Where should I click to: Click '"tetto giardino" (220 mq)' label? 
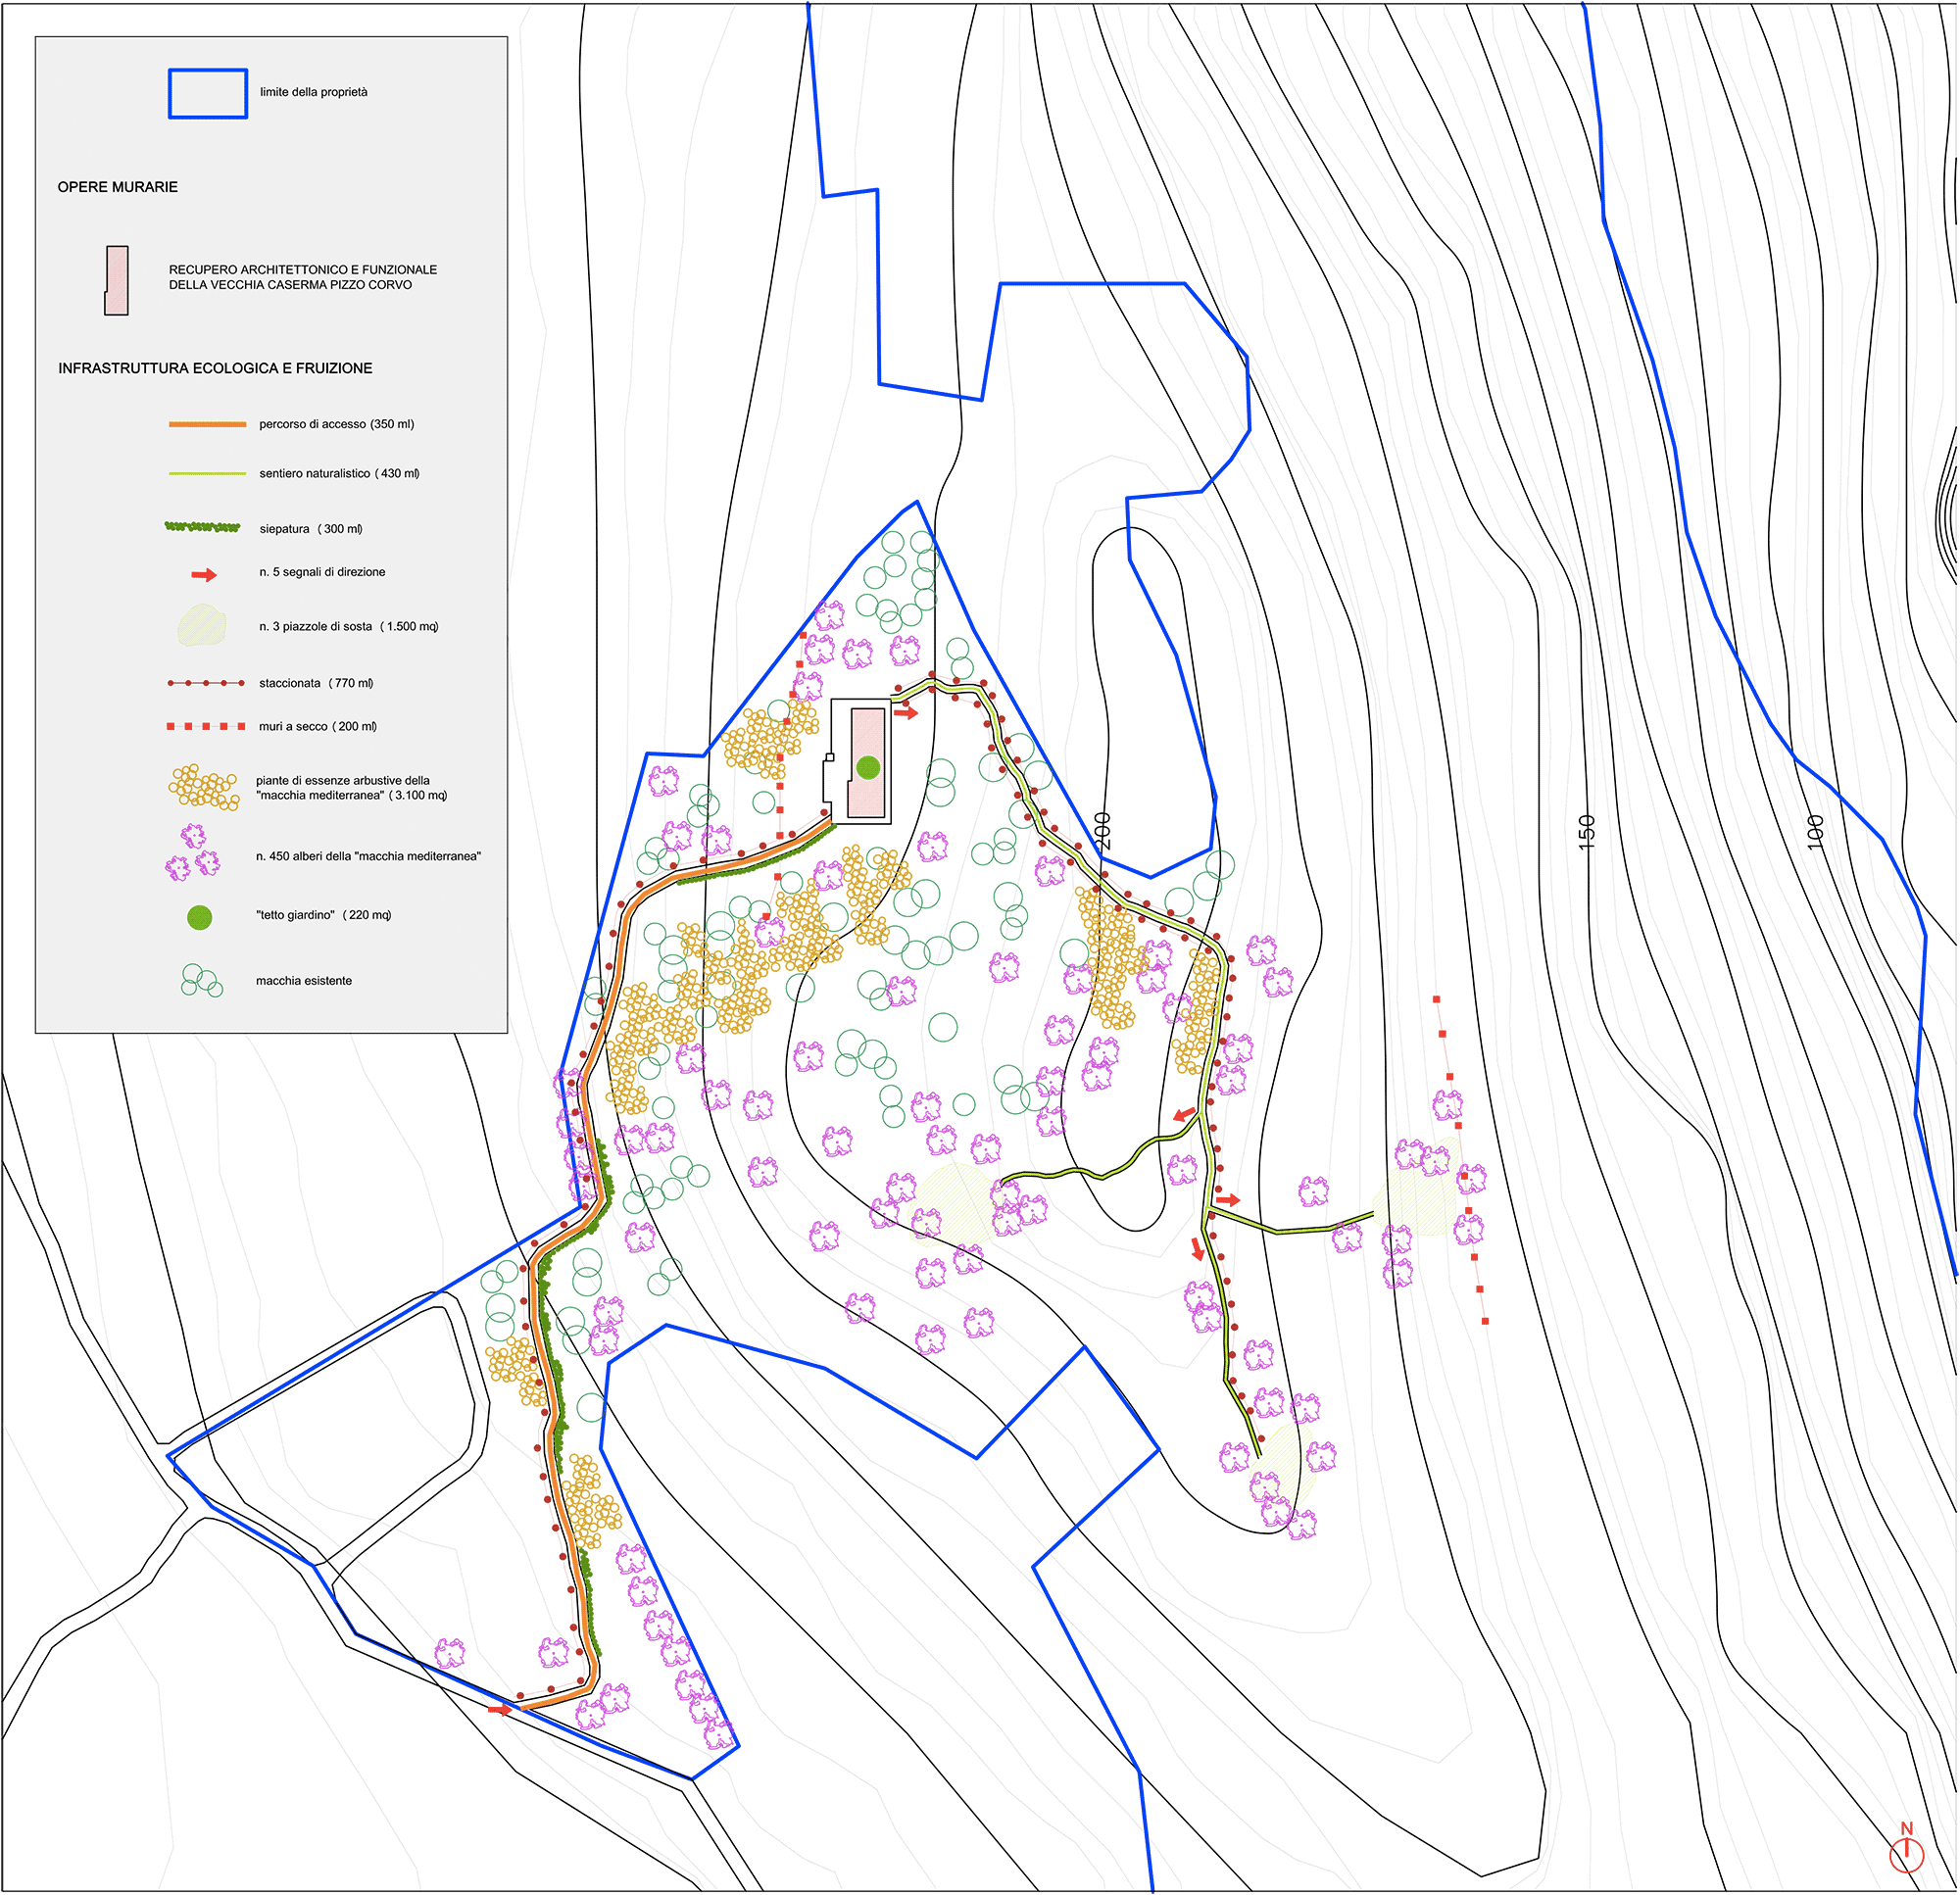point(324,916)
